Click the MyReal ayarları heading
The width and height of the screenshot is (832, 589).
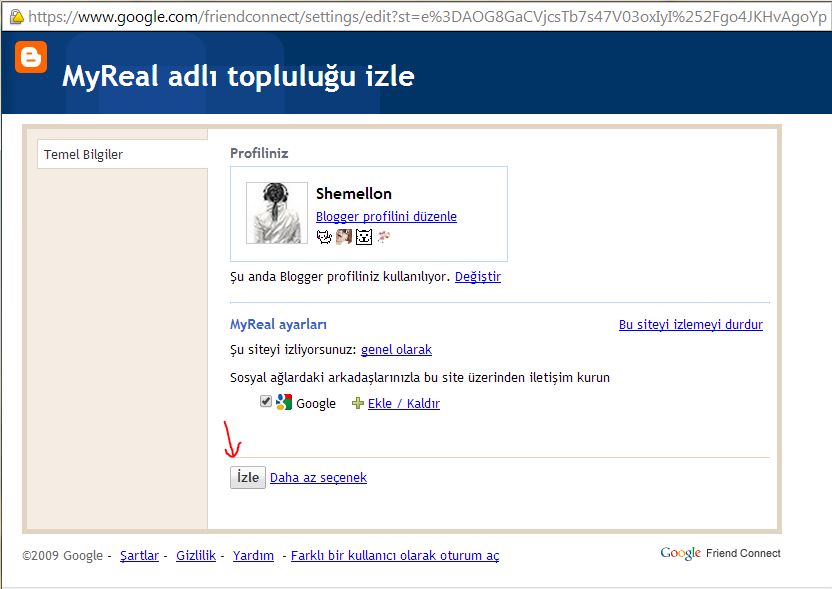point(278,324)
